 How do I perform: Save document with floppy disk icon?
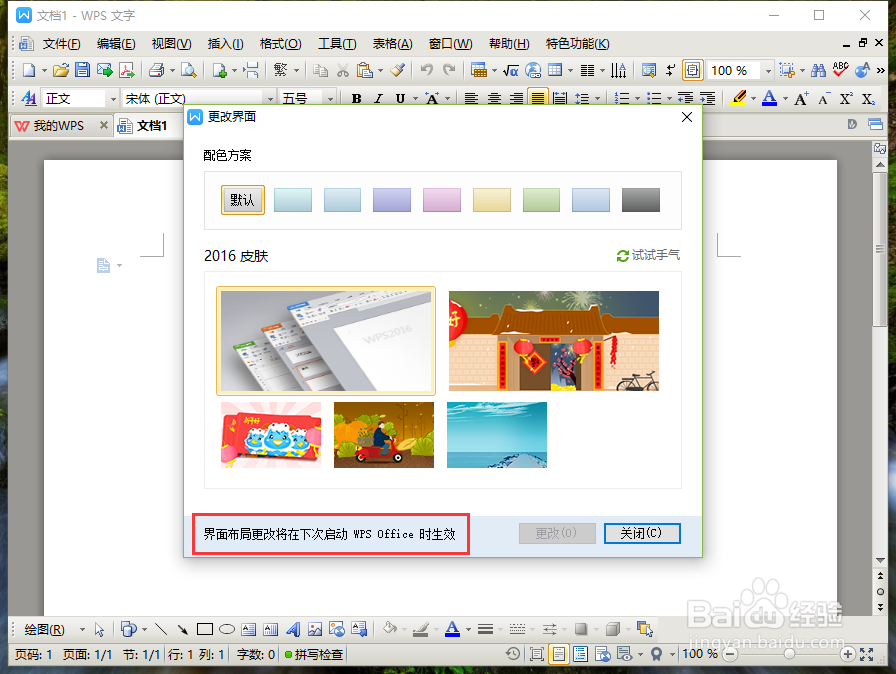[83, 70]
